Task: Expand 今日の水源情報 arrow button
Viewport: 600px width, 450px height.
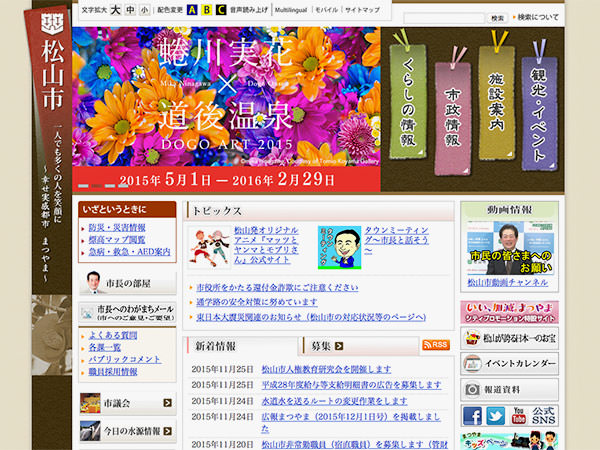Action: click(167, 432)
